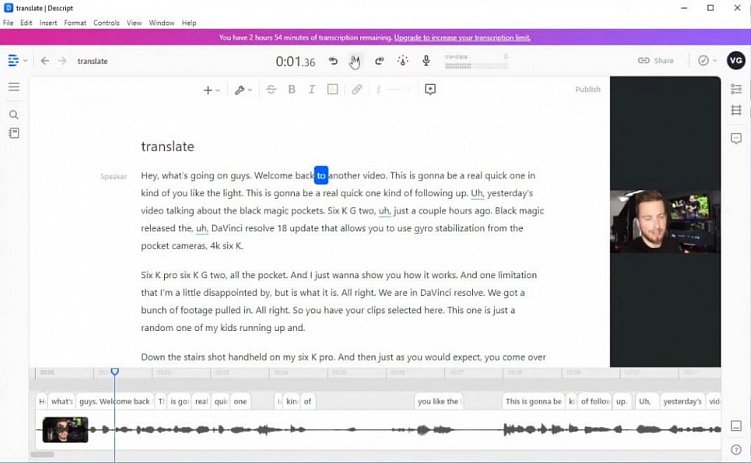Select the "This is gonna be" timeline chip
Screen dimensions: 751x463
pos(533,401)
